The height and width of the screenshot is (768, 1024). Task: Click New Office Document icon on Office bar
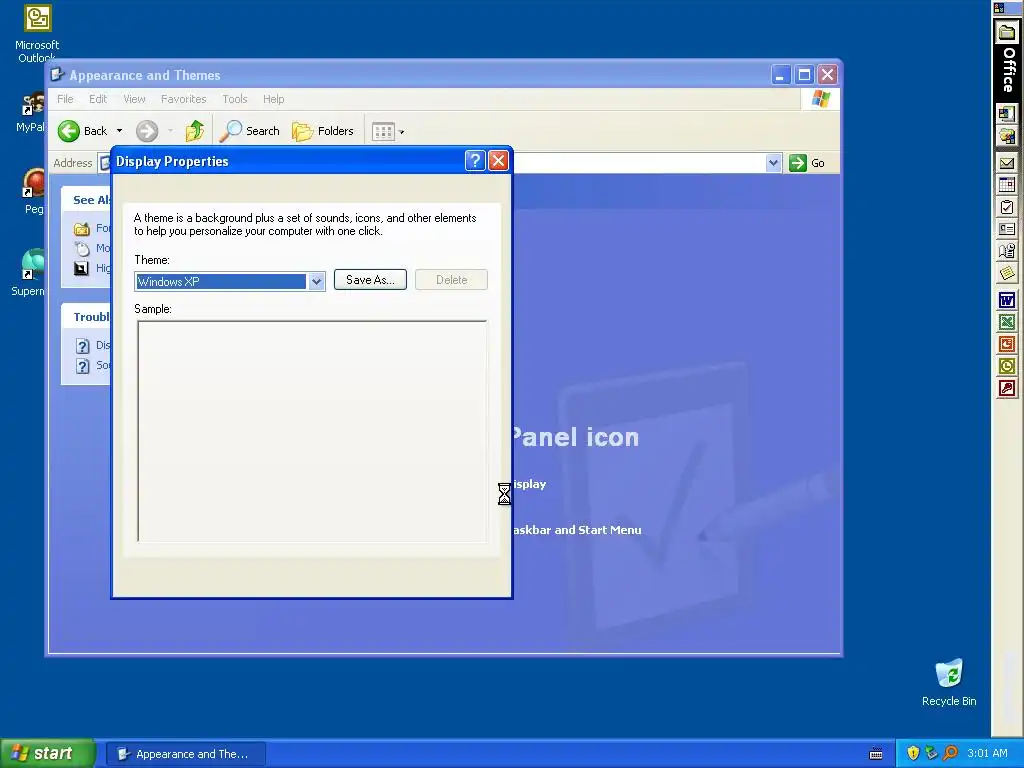point(1007,114)
